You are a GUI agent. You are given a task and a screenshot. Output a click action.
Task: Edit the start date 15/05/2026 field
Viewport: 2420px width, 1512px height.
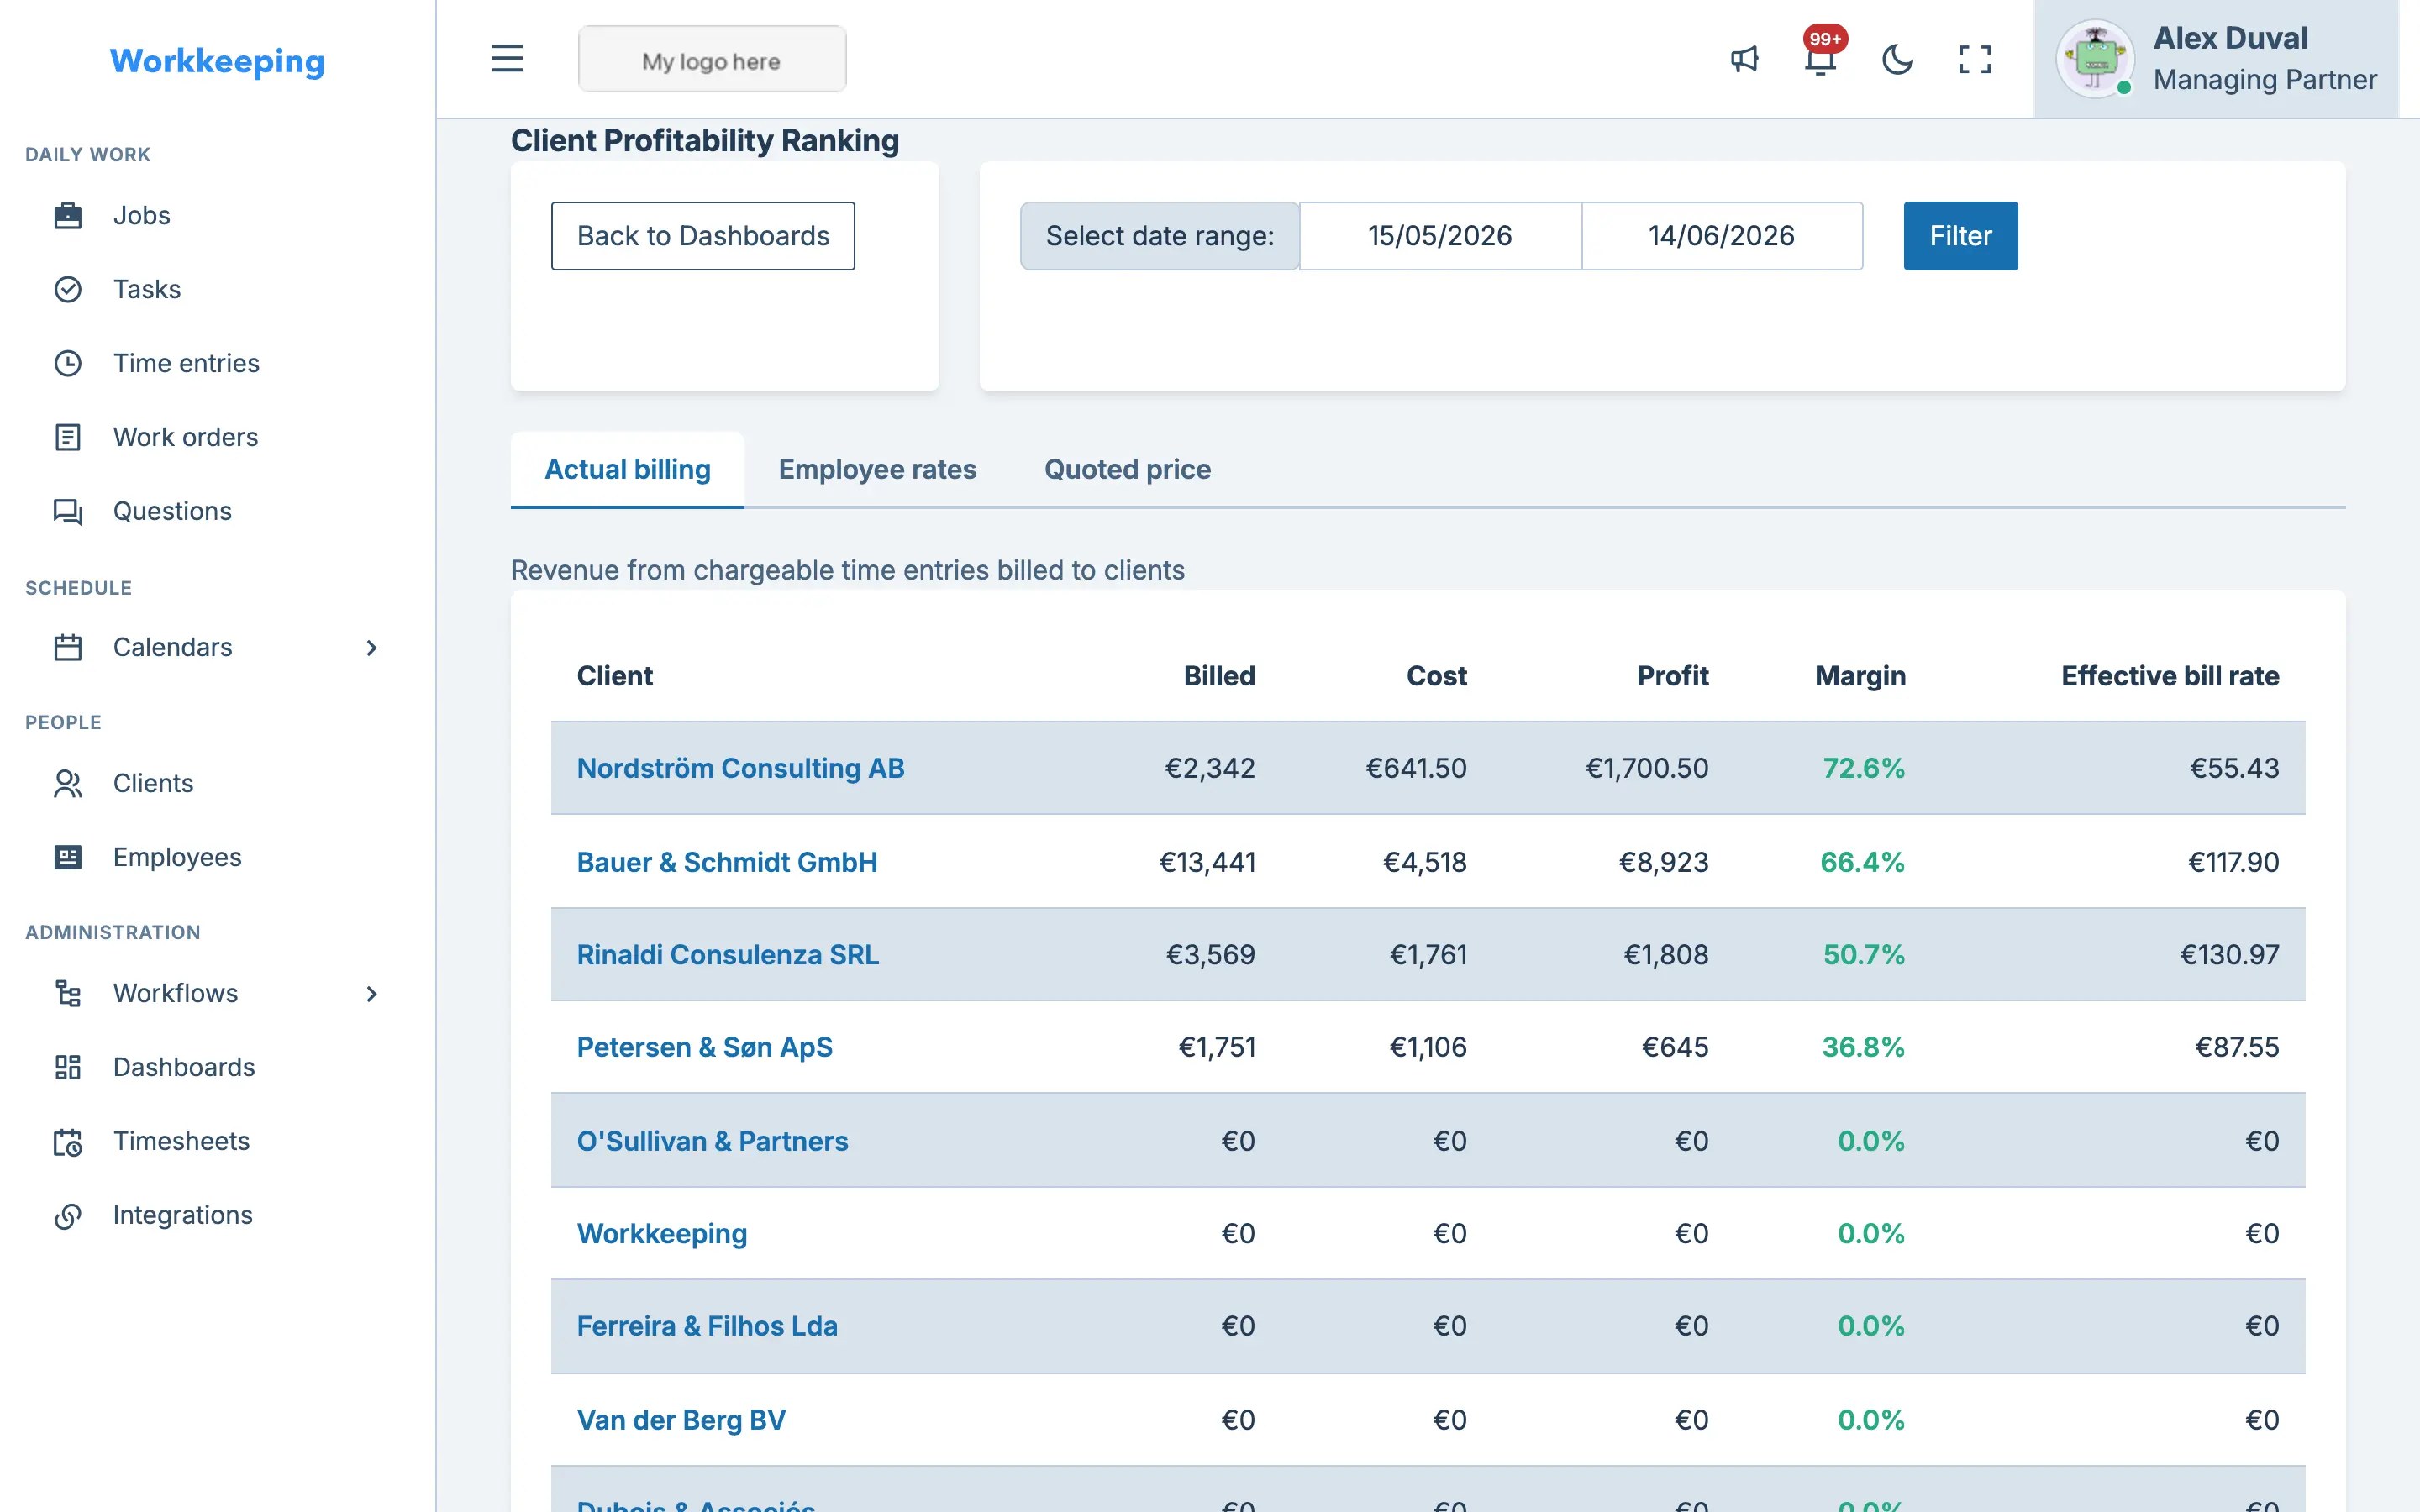pyautogui.click(x=1440, y=236)
